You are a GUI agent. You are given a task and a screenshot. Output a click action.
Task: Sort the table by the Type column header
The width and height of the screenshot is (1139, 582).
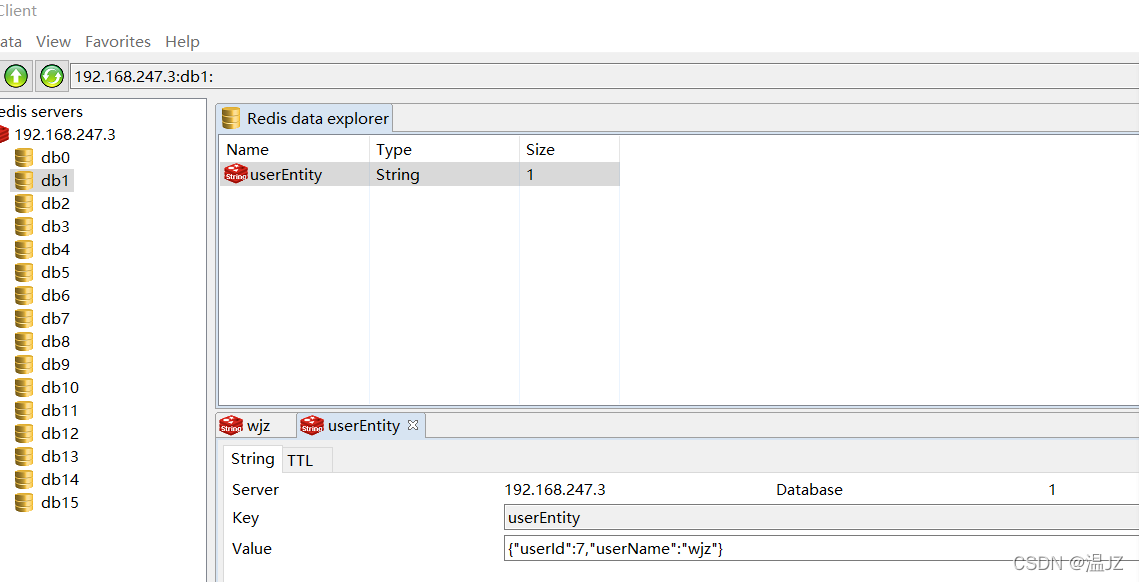pyautogui.click(x=445, y=150)
